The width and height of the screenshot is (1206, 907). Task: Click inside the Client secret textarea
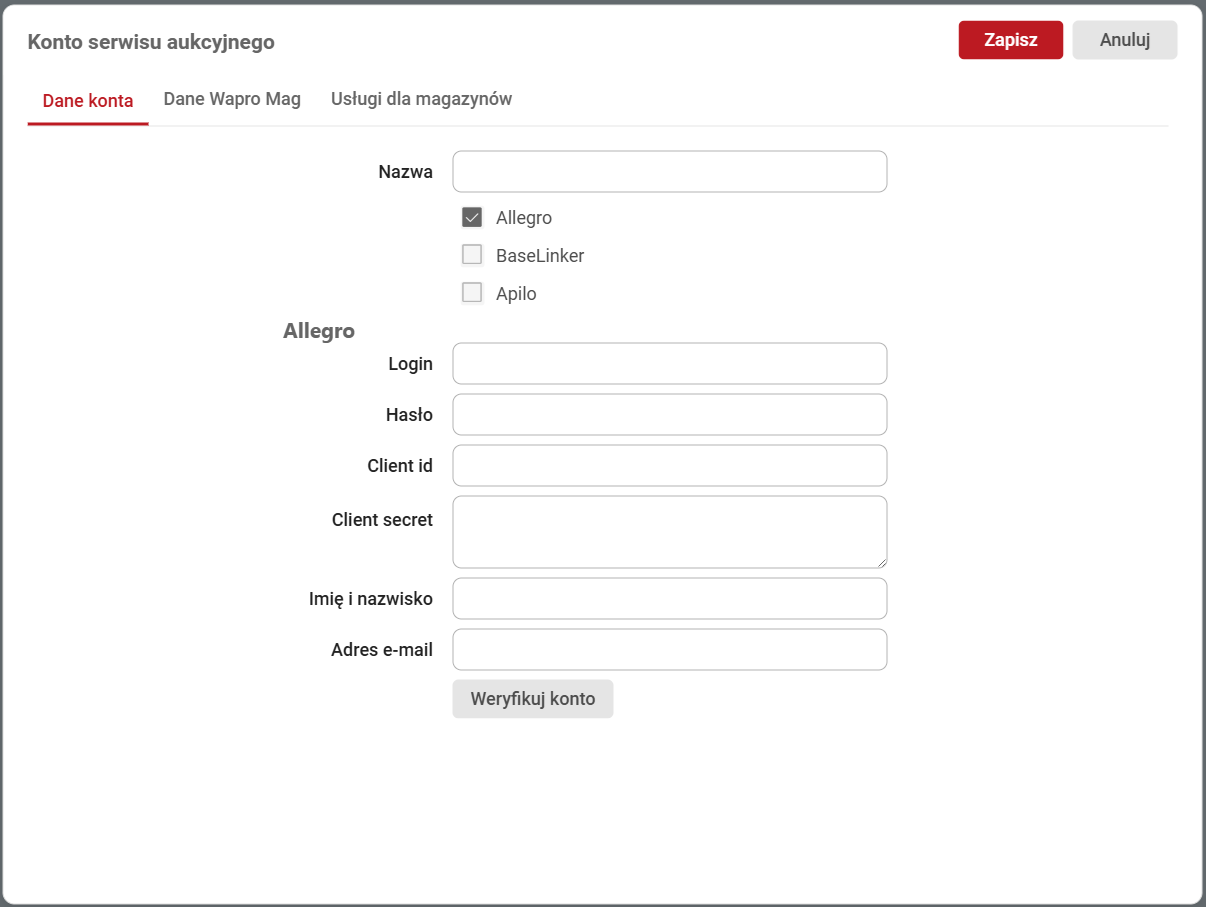pyautogui.click(x=669, y=531)
